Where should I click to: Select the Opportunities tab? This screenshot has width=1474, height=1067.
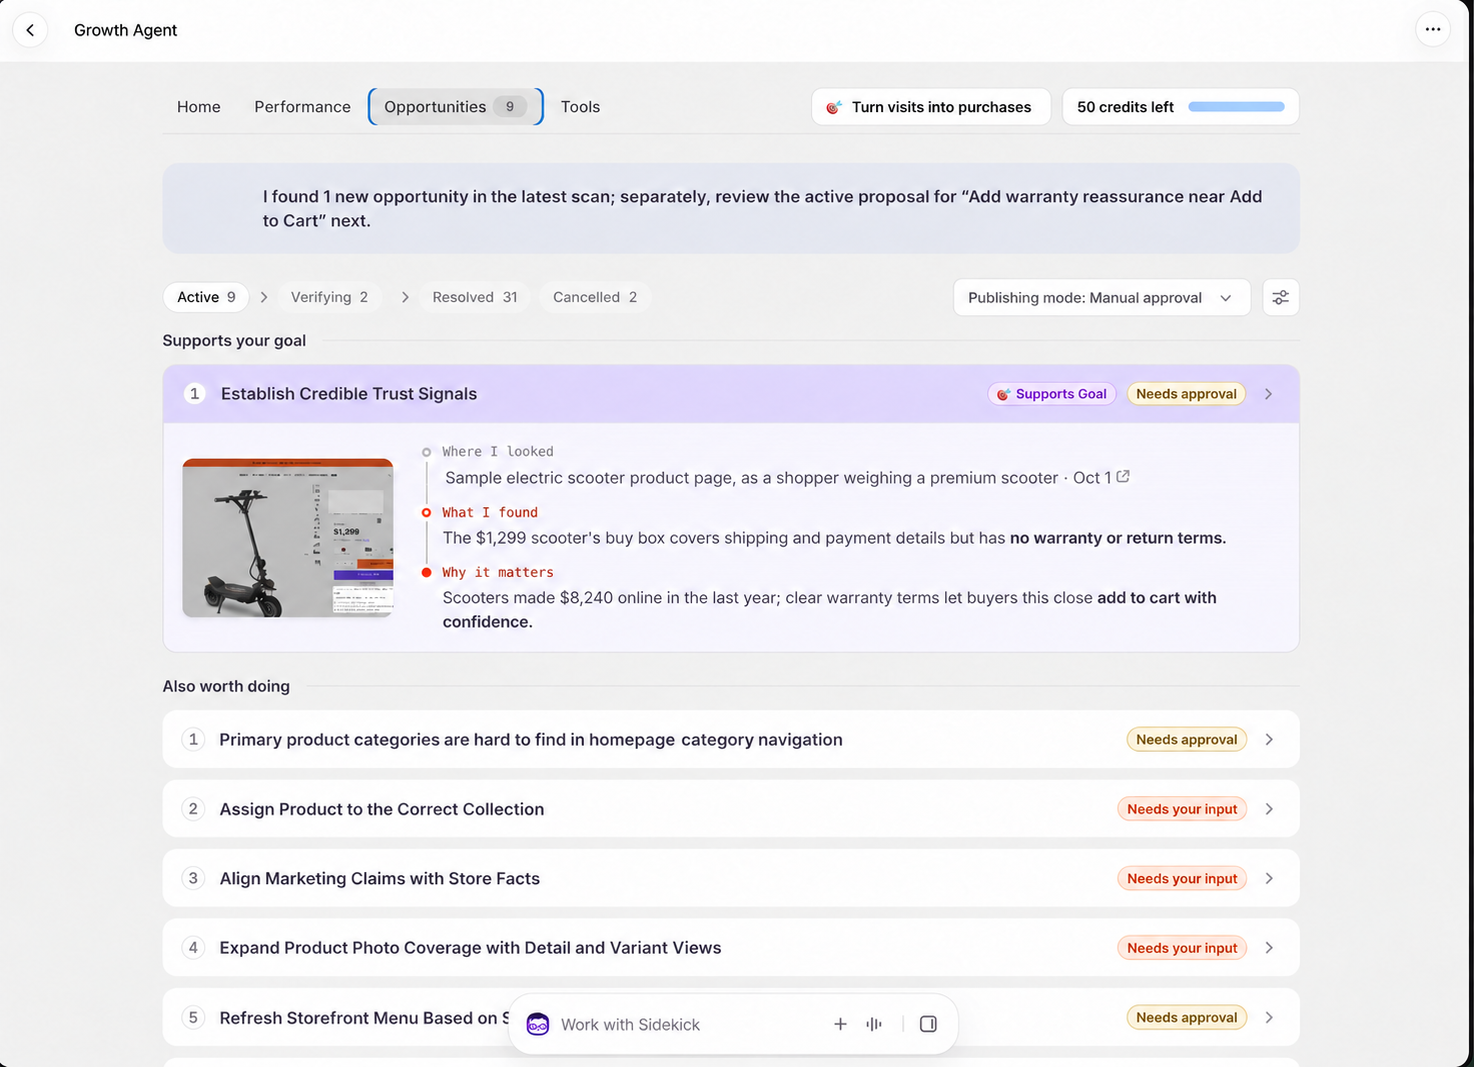click(x=456, y=107)
